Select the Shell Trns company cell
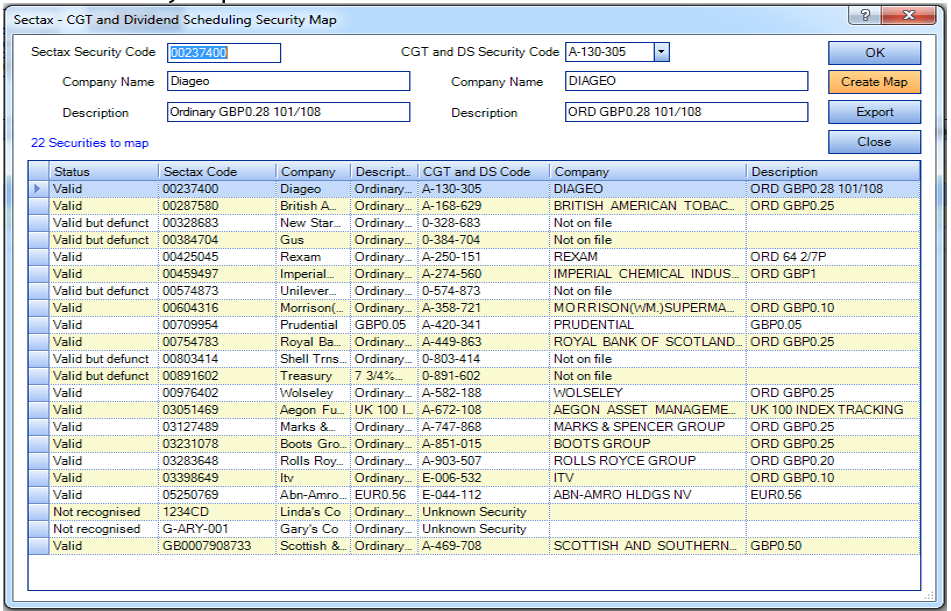 click(313, 359)
